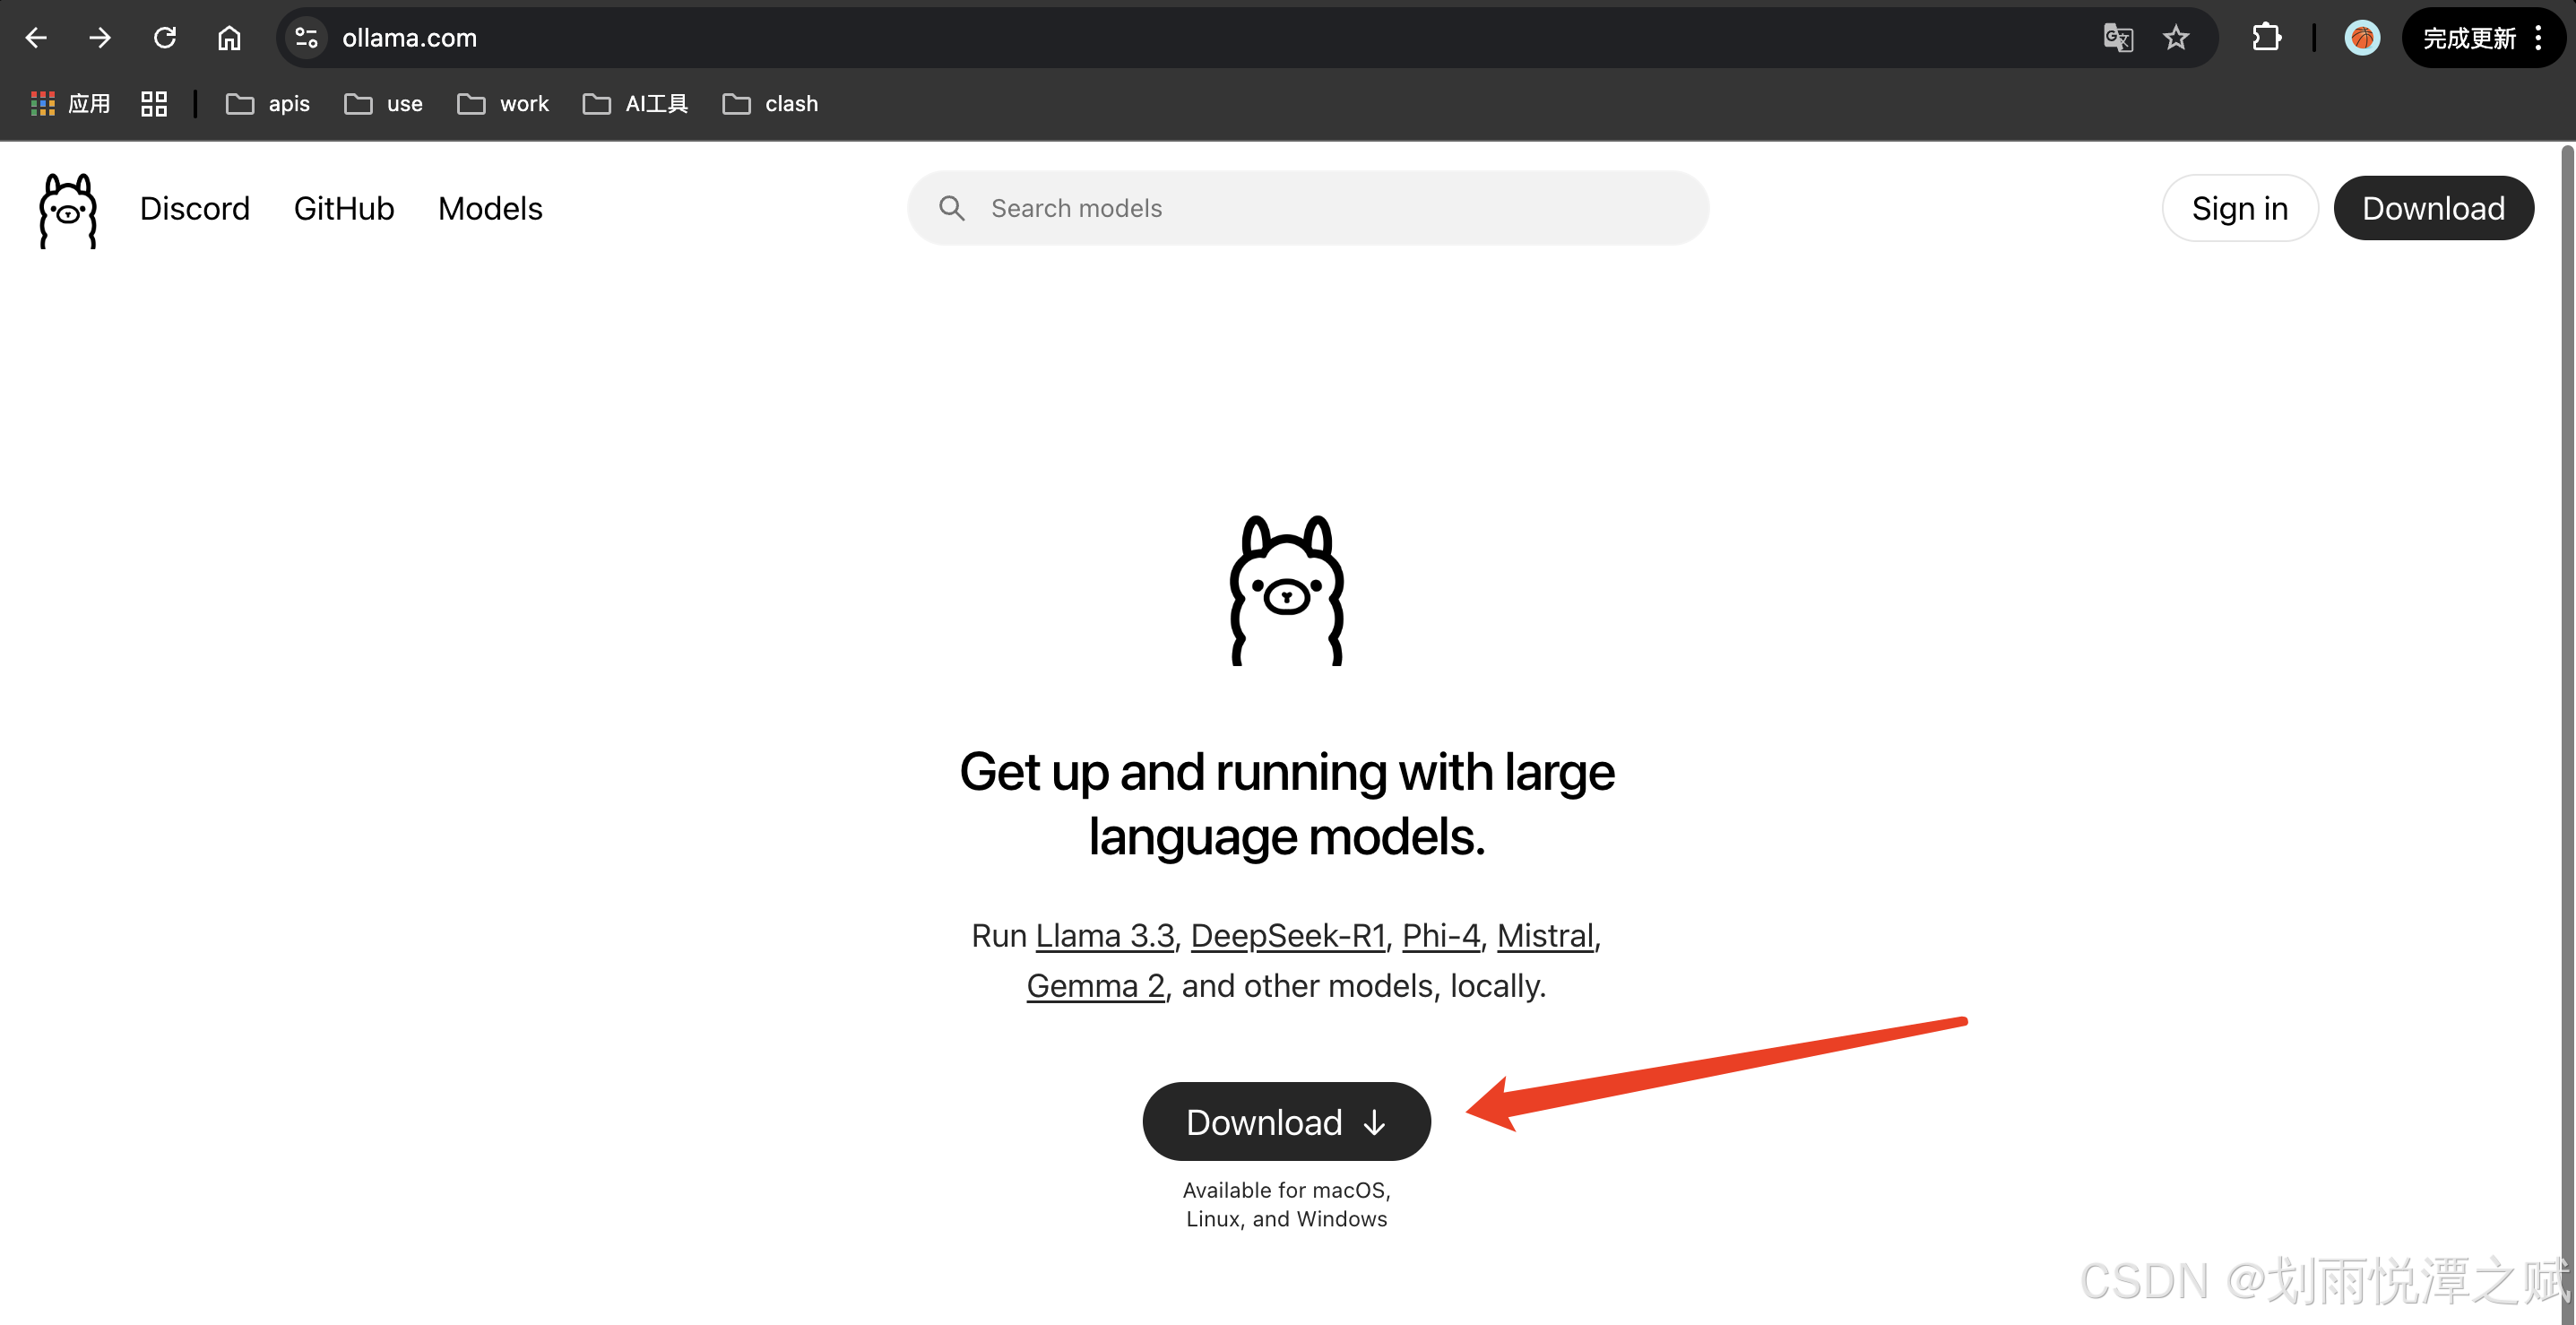Open the apis bookmark folder

tap(268, 104)
